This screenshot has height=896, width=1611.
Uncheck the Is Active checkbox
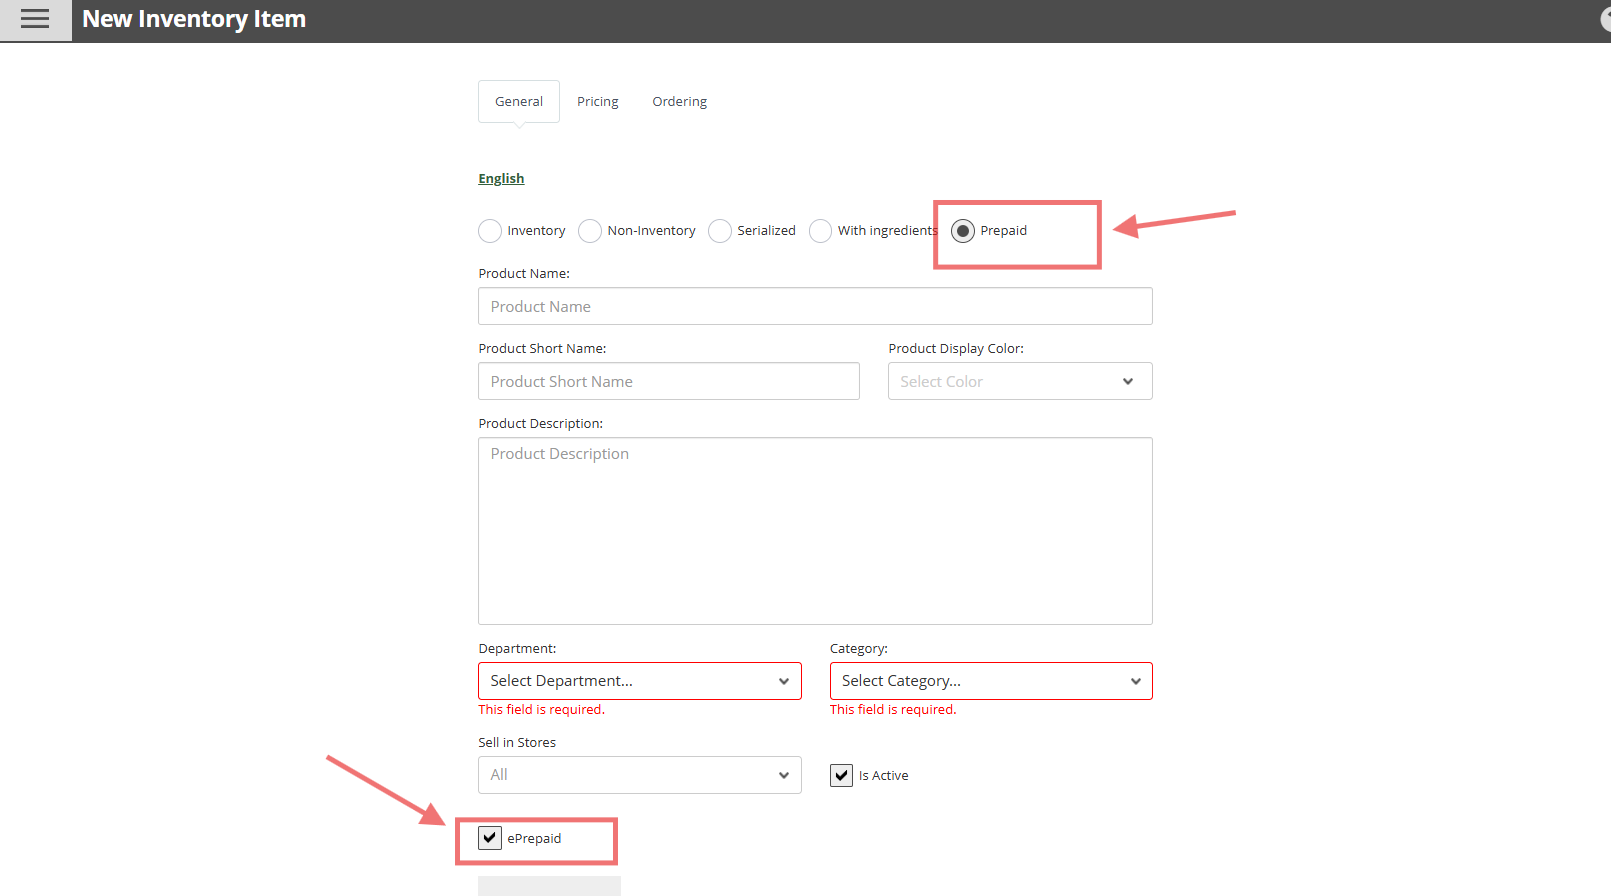pyautogui.click(x=841, y=775)
